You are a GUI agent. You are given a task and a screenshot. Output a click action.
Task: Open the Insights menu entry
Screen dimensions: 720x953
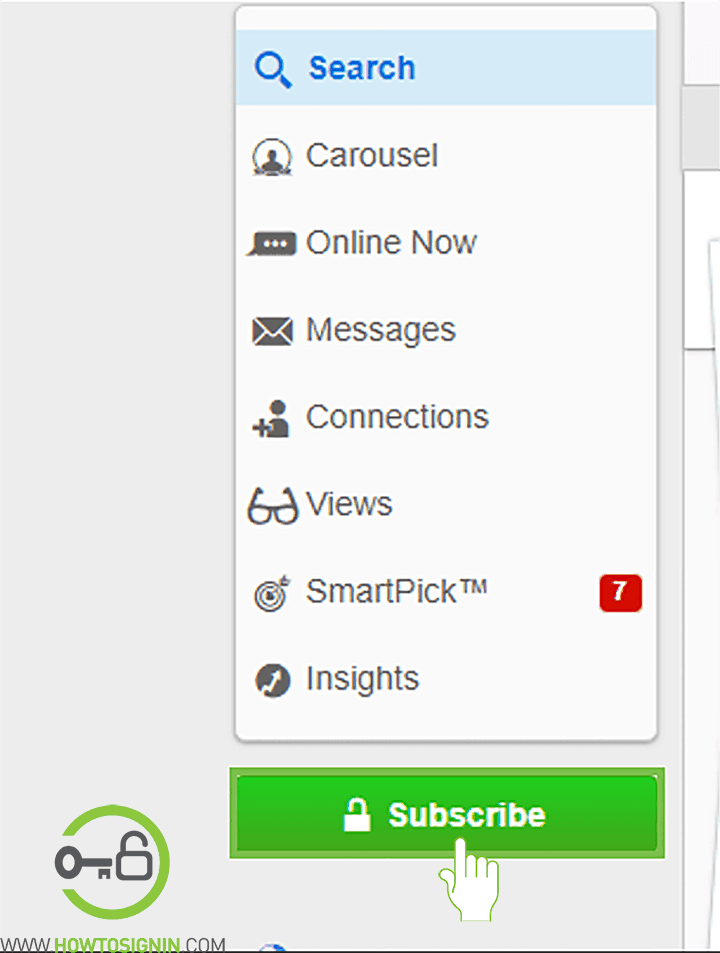(446, 678)
